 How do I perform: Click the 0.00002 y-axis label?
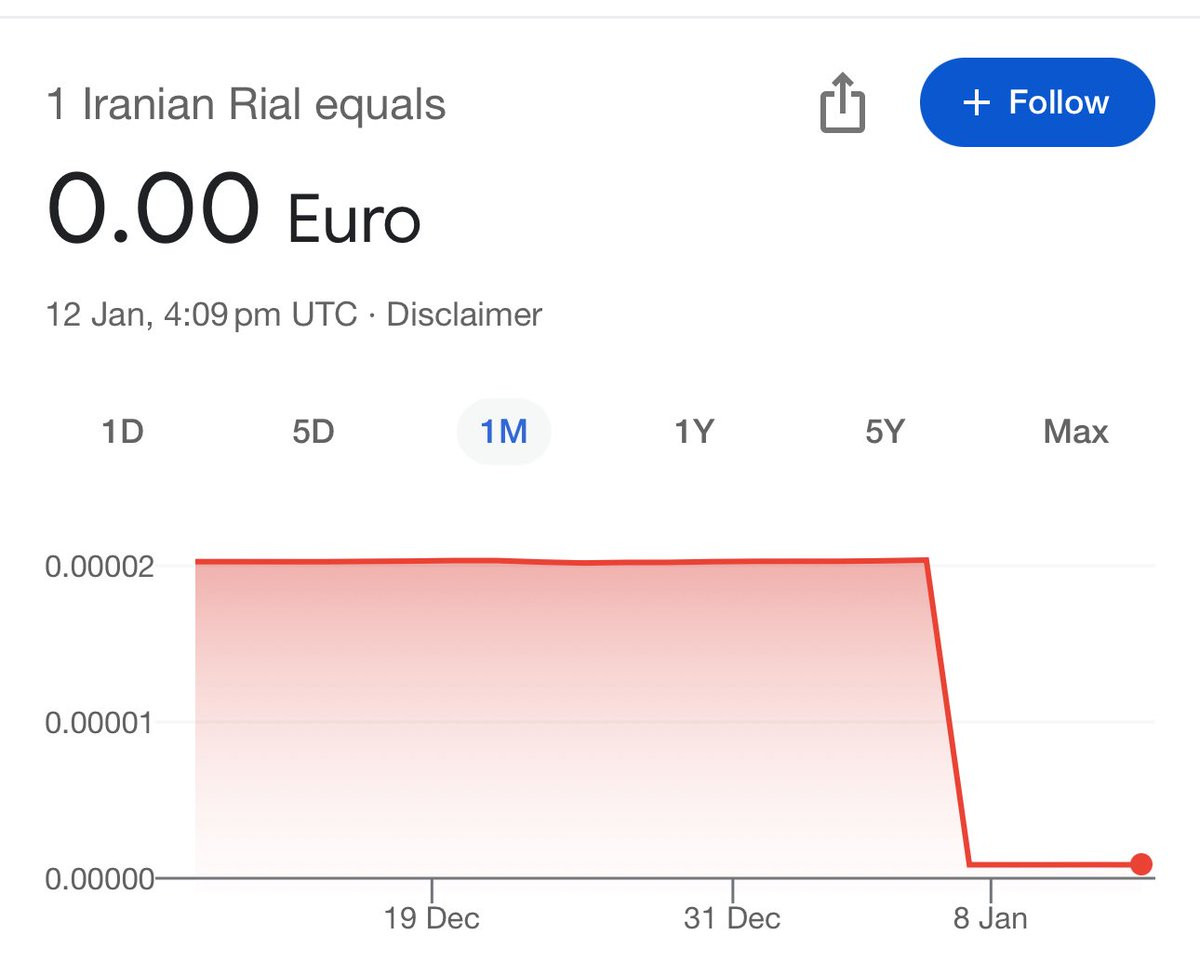pos(100,567)
